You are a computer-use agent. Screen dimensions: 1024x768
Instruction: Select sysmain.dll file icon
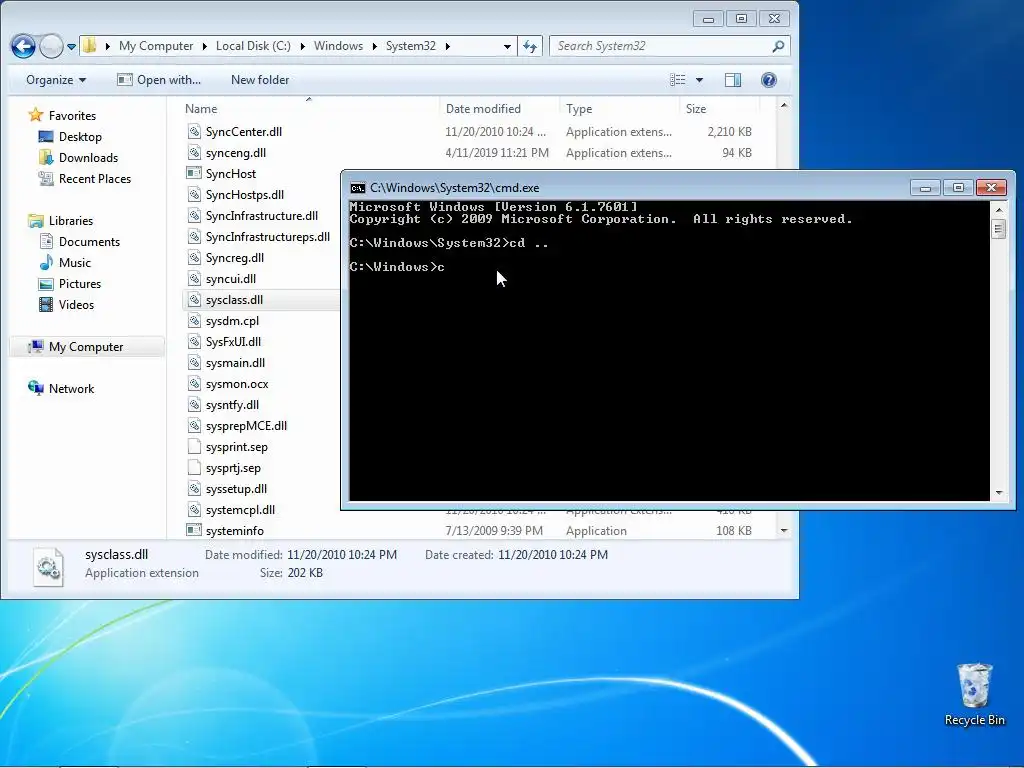pyautogui.click(x=194, y=362)
